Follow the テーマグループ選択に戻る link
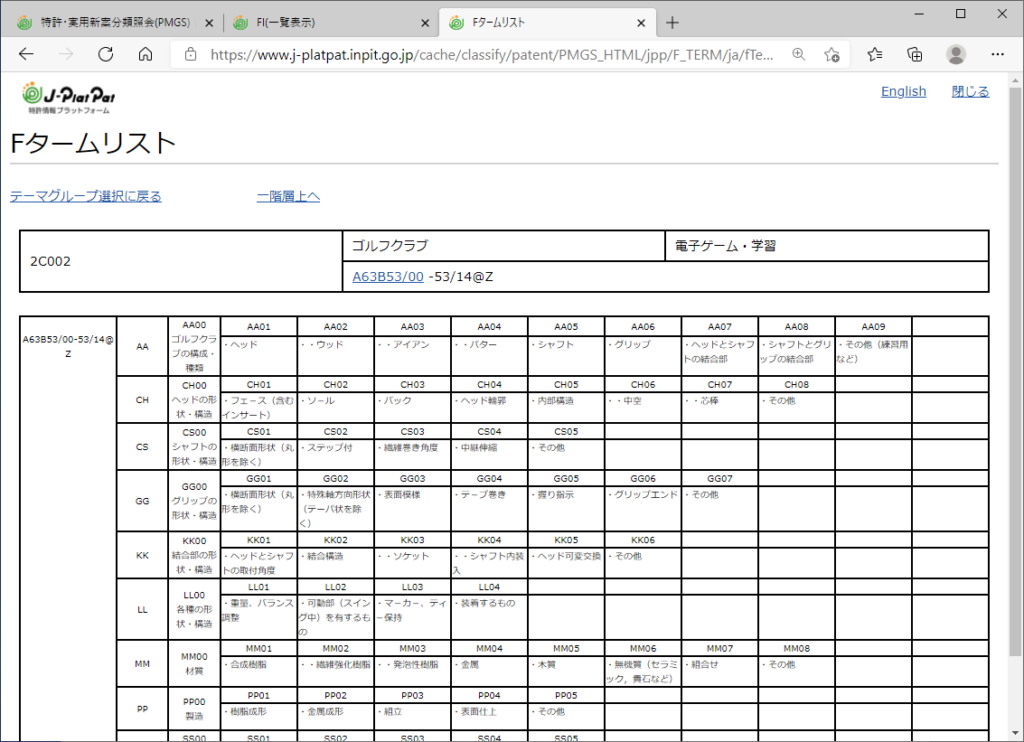The image size is (1024, 742). pos(85,196)
